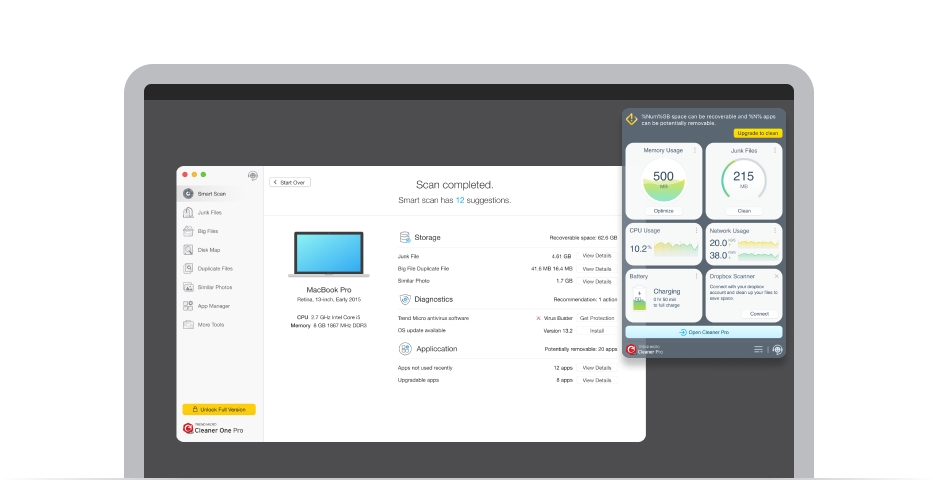Click the support icon in popup footer

point(777,349)
